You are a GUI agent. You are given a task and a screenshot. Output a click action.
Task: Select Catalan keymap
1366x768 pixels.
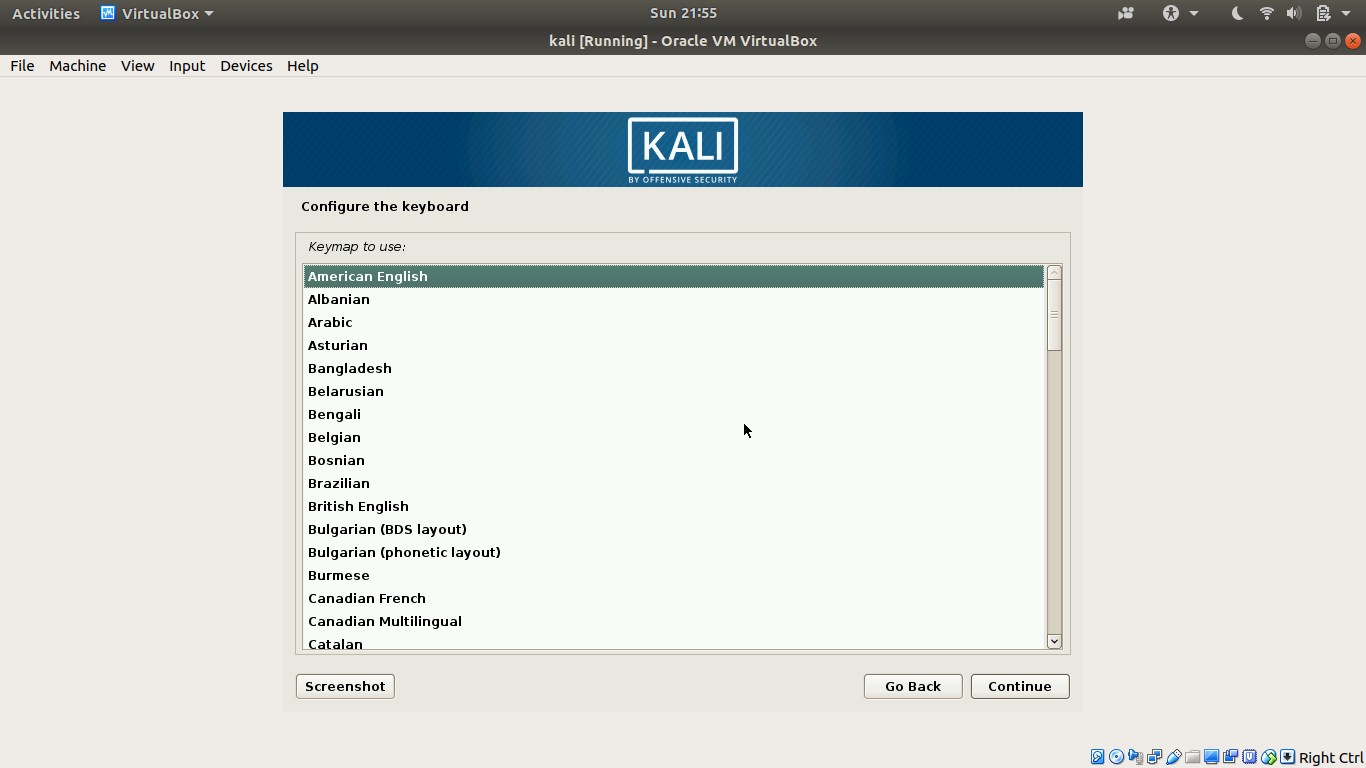click(x=674, y=642)
